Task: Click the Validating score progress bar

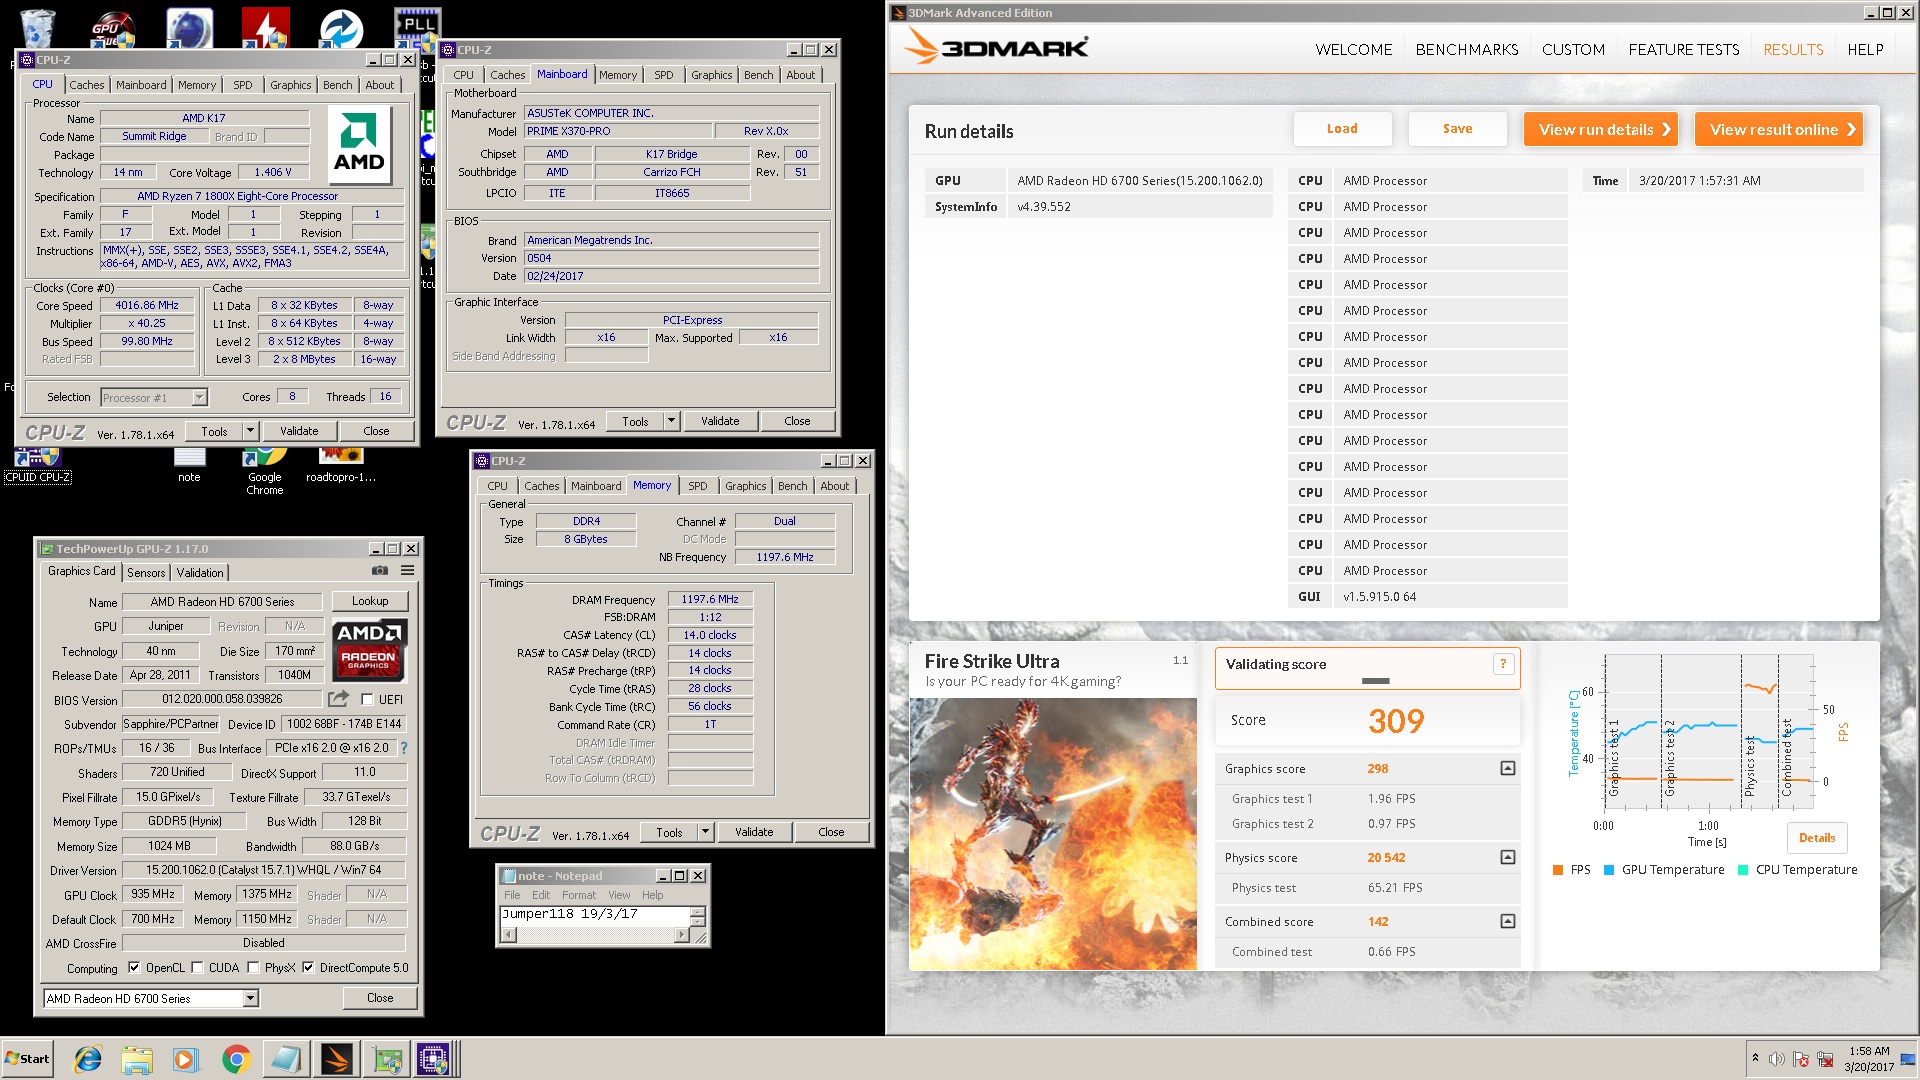Action: (1375, 681)
